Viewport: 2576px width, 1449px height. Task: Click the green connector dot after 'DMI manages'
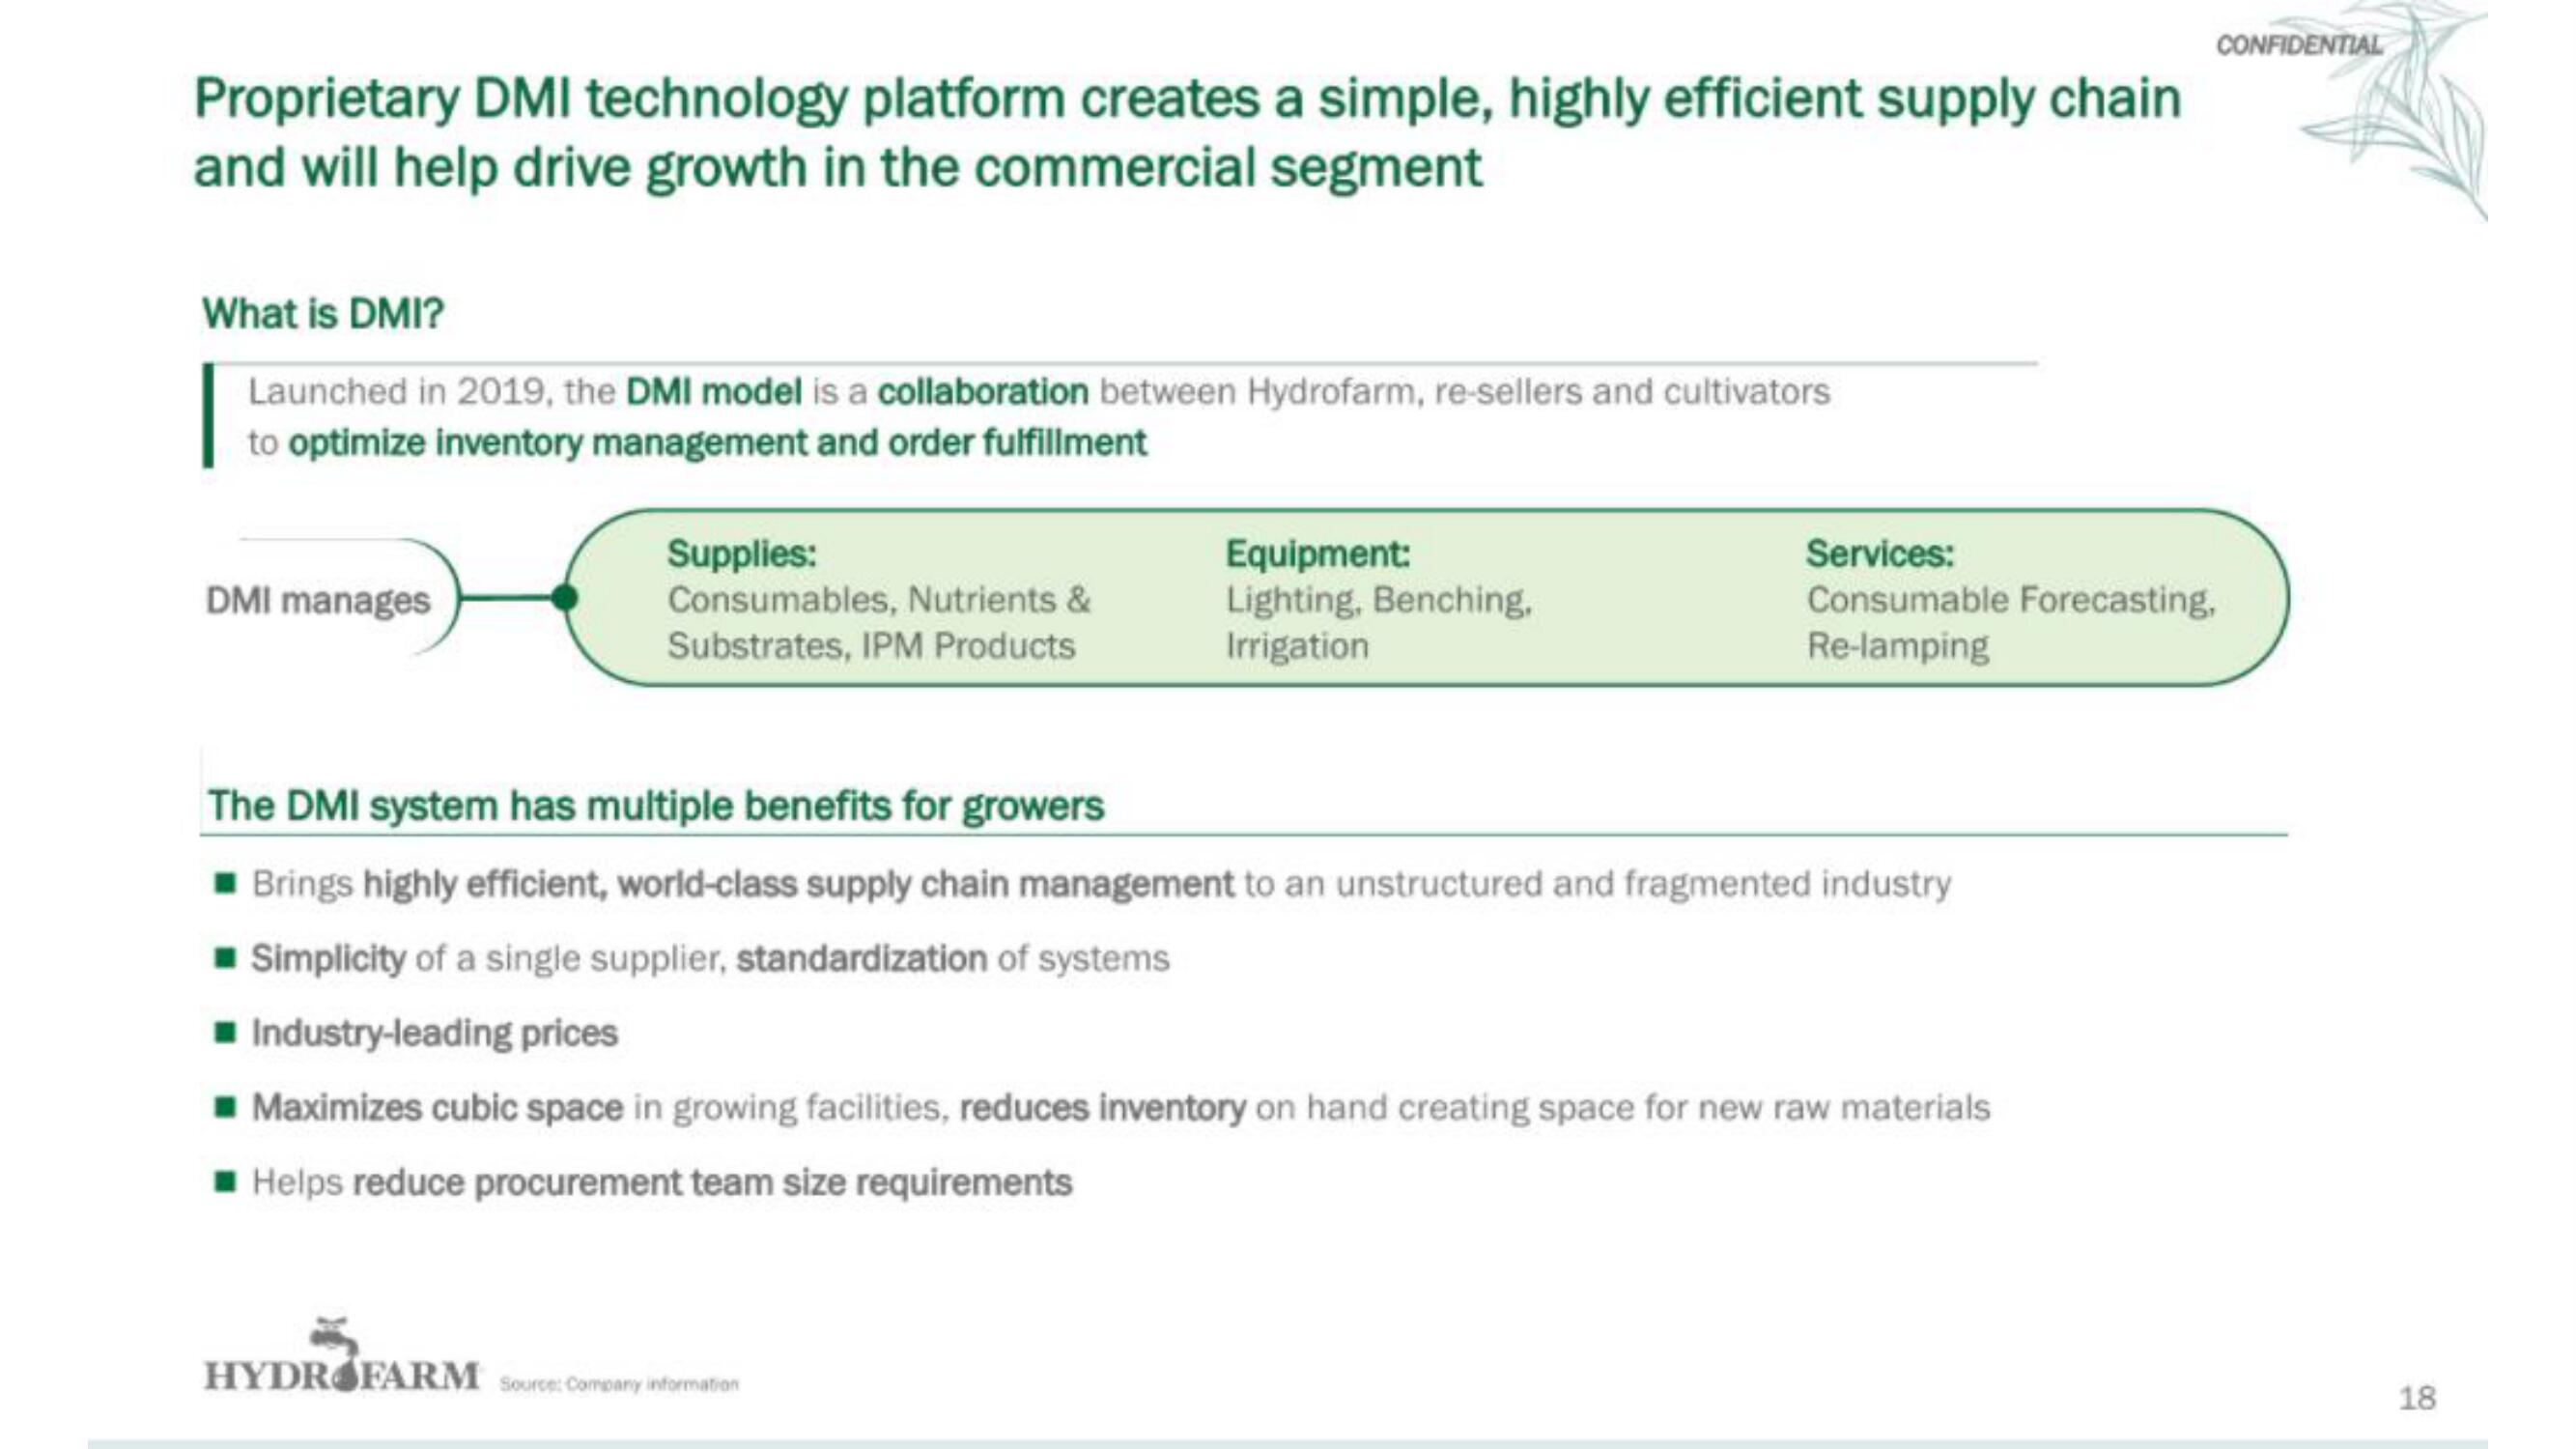pyautogui.click(x=564, y=598)
